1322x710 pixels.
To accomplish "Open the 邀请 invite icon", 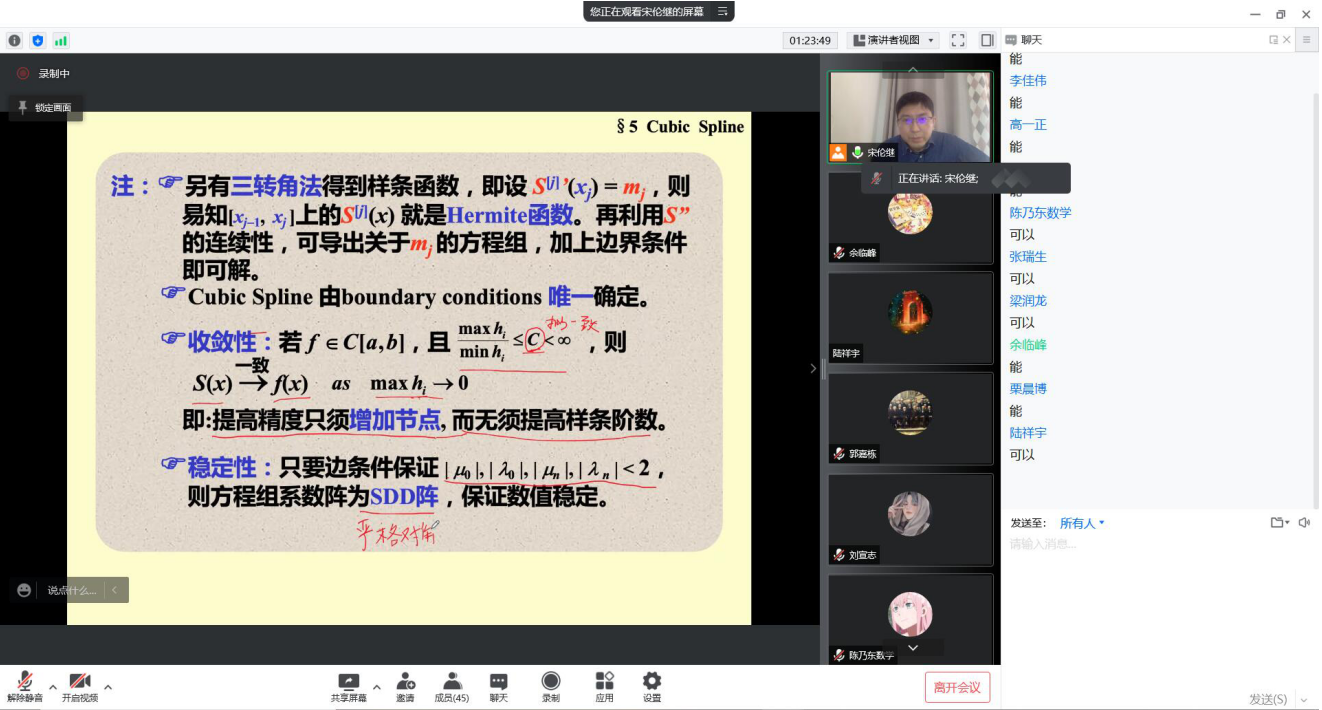I will (405, 687).
